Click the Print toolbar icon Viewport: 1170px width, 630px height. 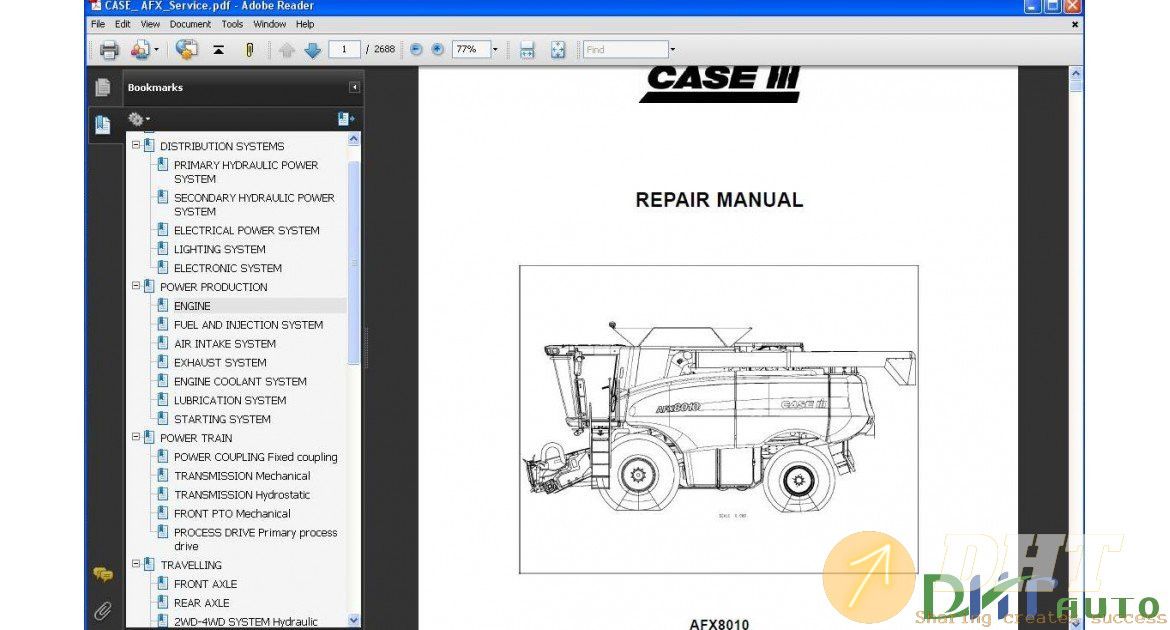pyautogui.click(x=109, y=50)
